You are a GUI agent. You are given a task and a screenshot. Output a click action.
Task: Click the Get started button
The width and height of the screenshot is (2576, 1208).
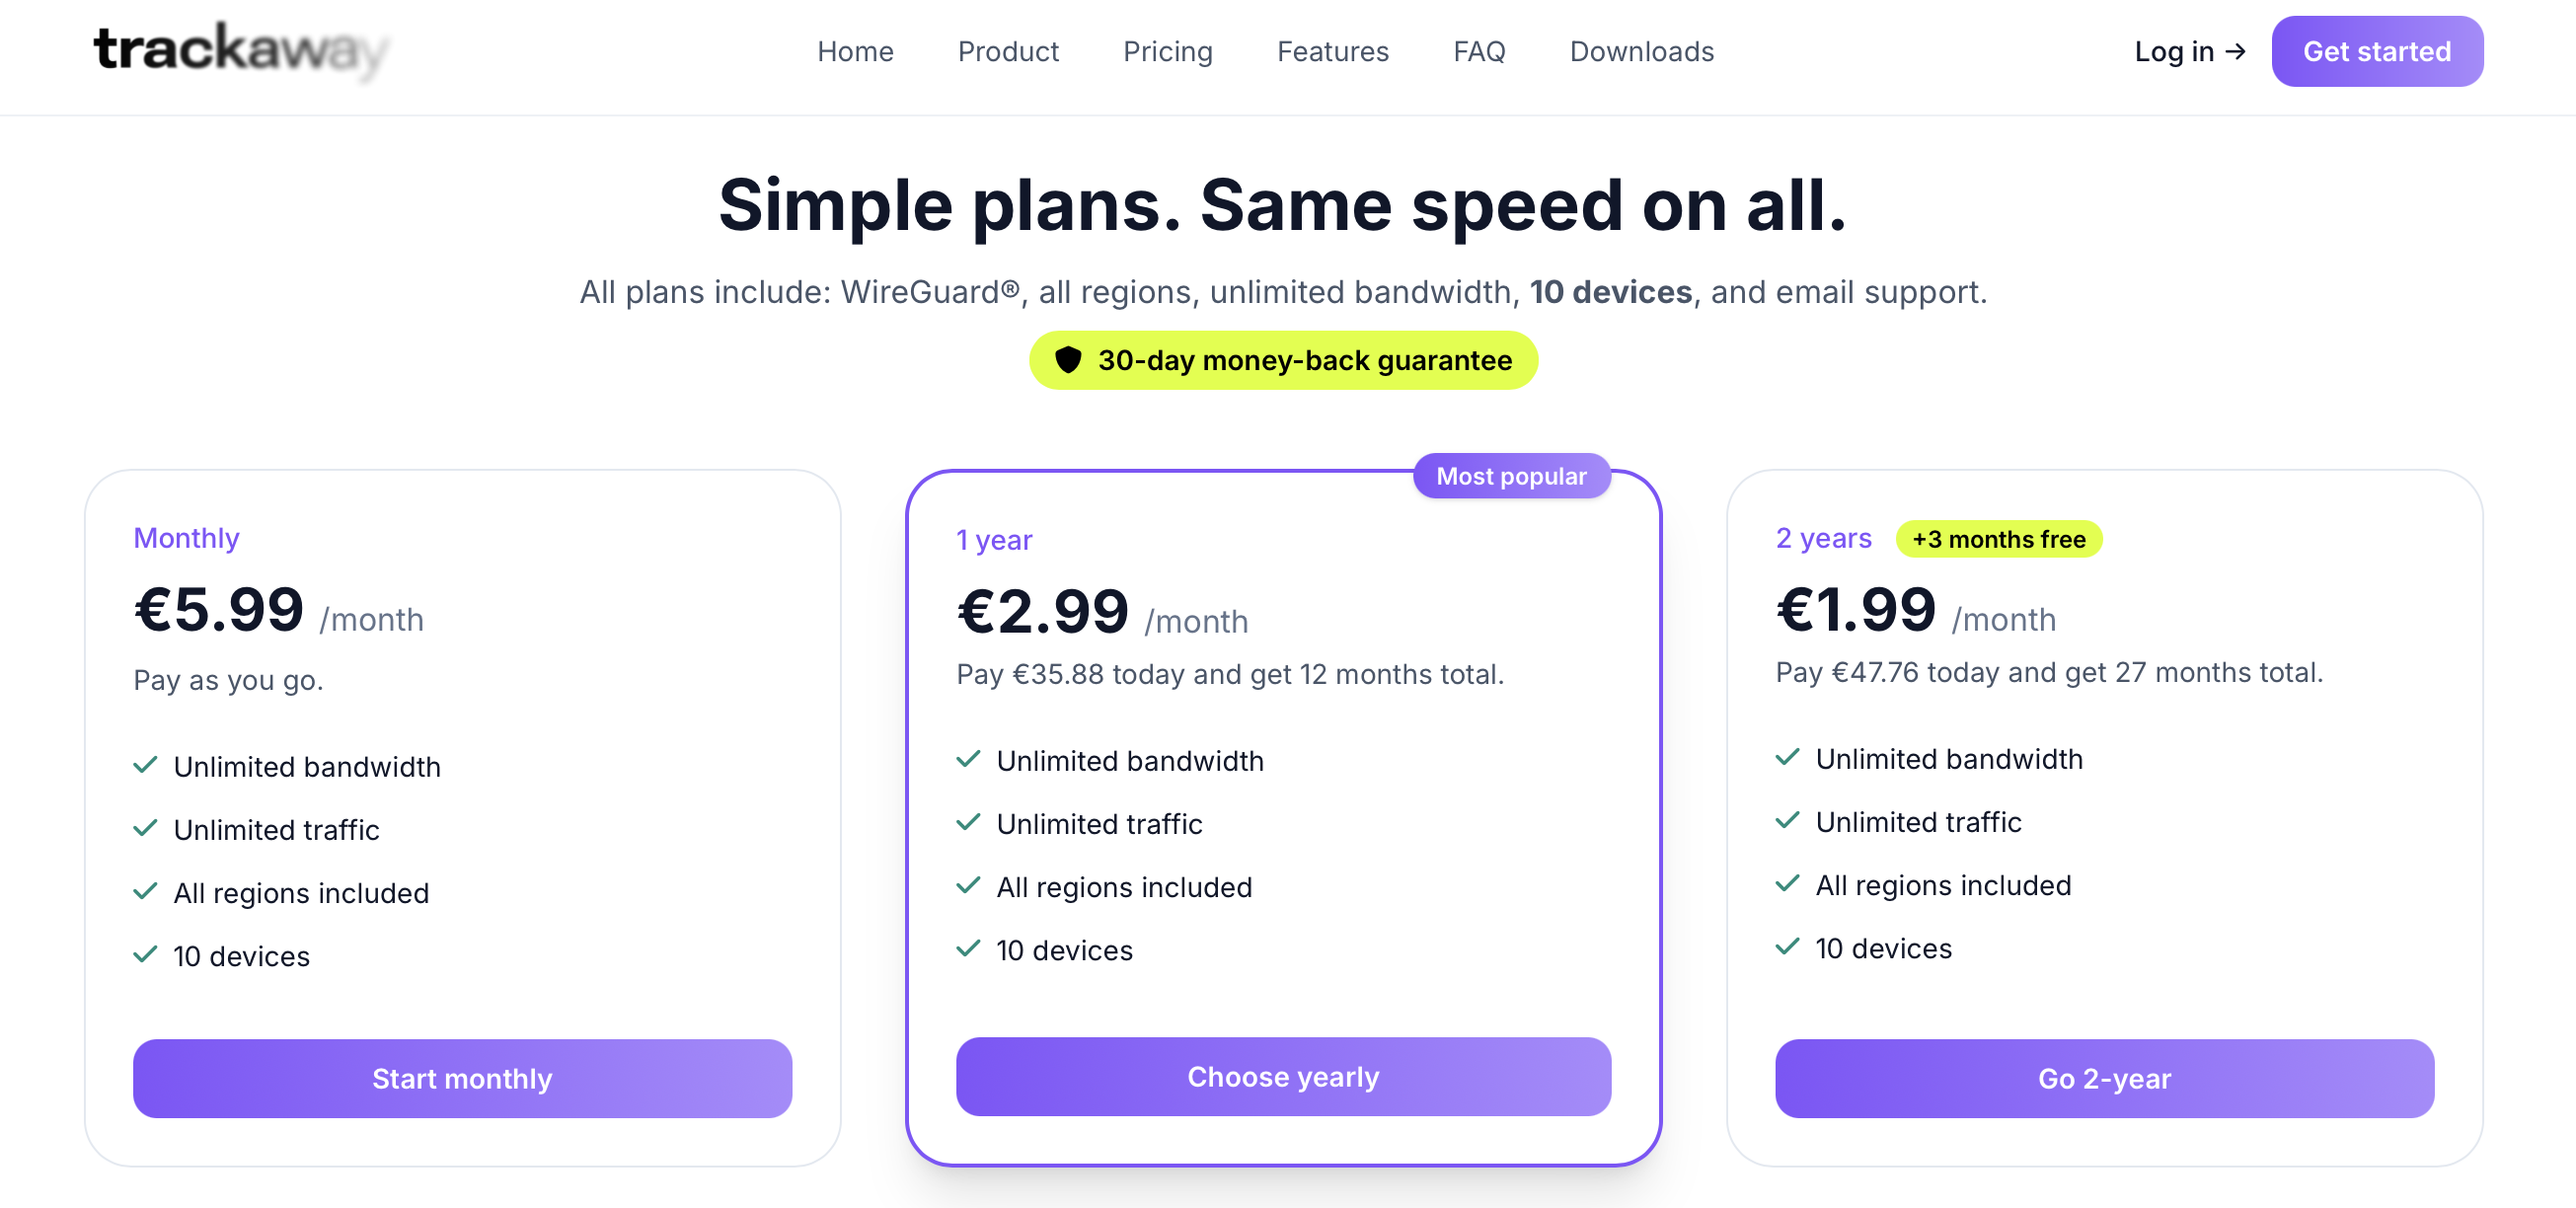(2377, 51)
